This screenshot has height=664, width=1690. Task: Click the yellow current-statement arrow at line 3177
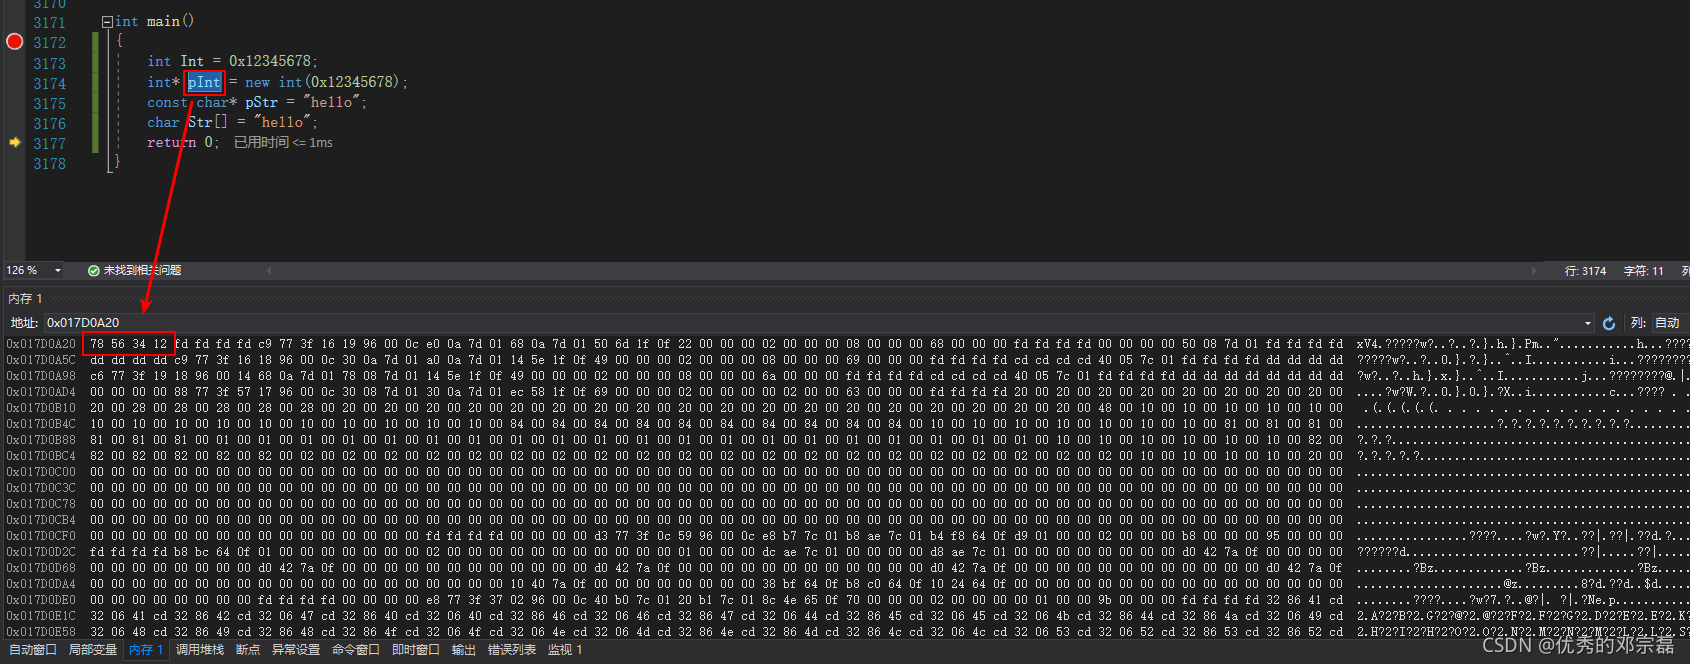pyautogui.click(x=15, y=143)
